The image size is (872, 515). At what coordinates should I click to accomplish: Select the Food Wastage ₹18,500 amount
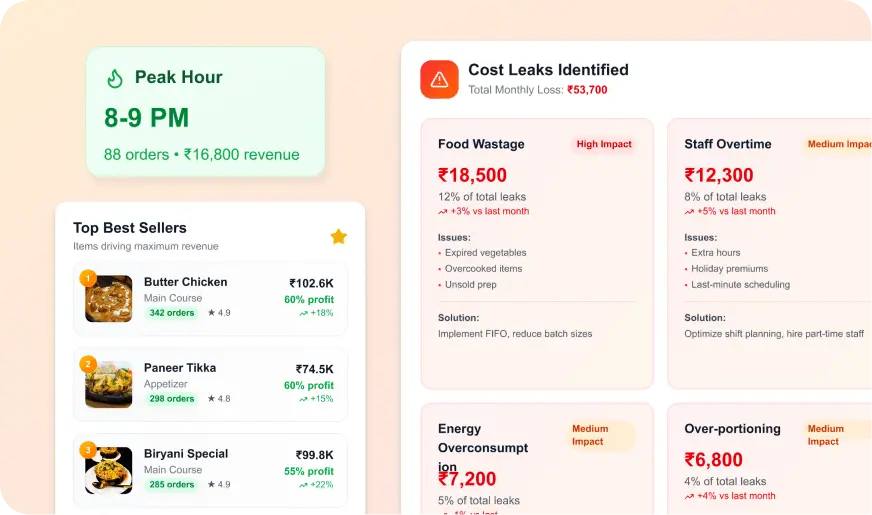tap(472, 175)
